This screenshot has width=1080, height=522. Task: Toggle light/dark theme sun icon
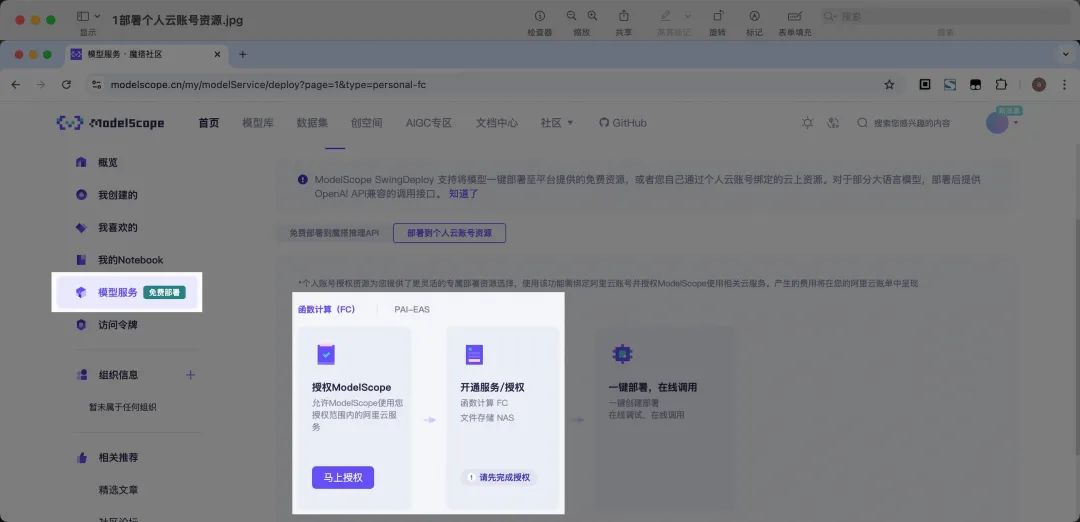point(807,123)
